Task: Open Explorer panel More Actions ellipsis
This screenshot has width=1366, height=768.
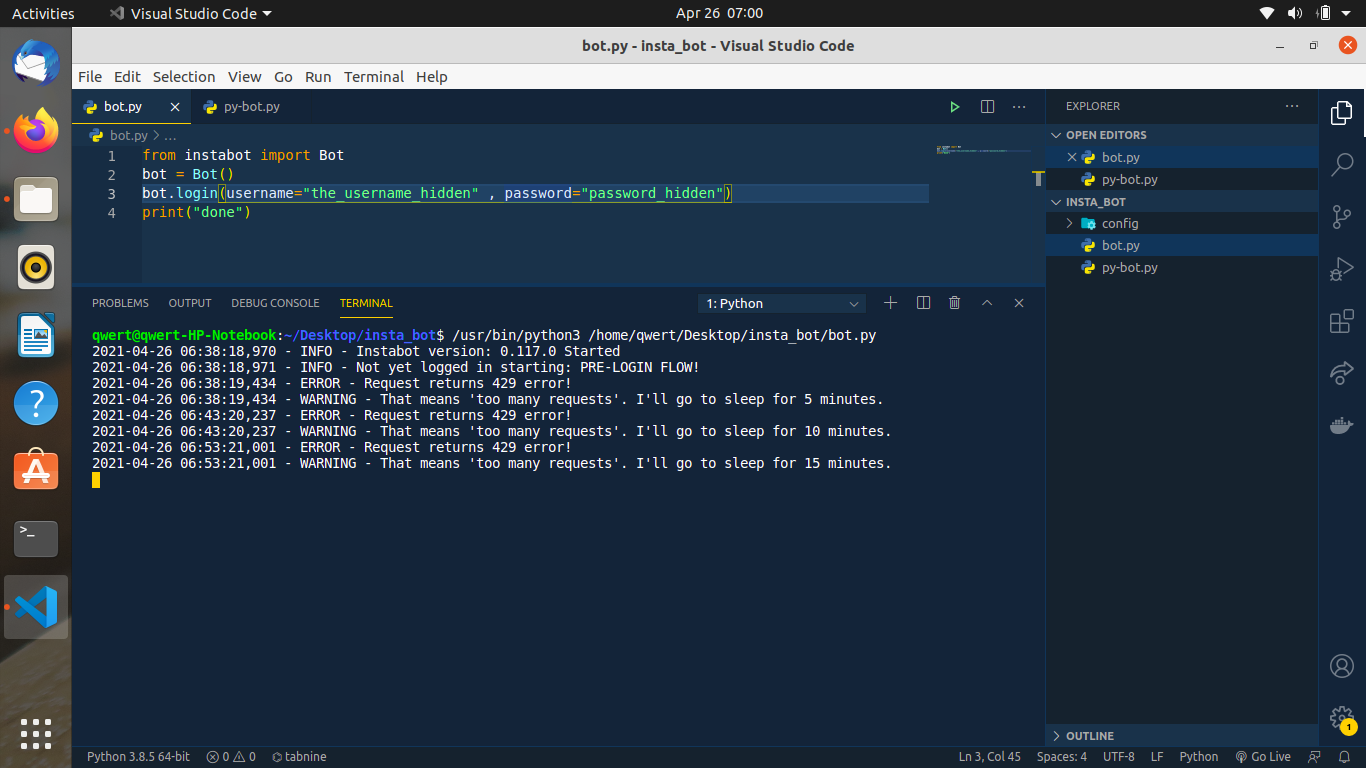Action: 1292,106
